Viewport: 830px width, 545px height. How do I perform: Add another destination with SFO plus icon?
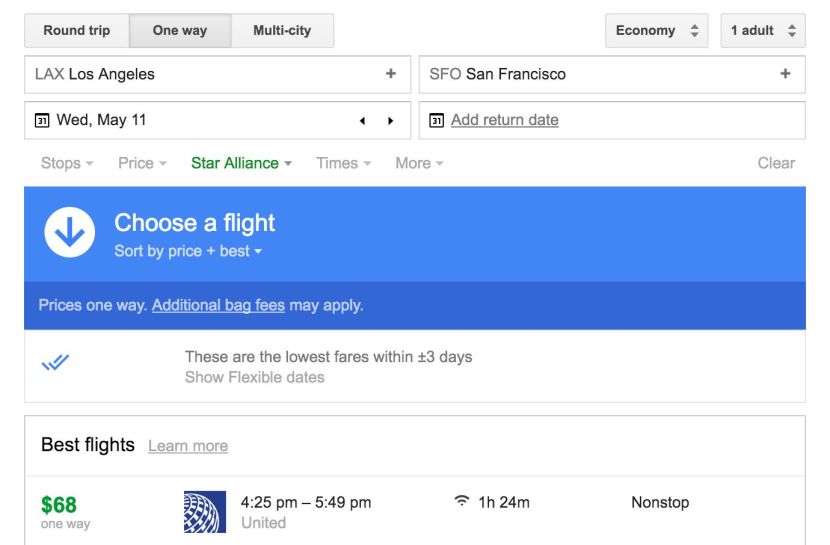pos(786,74)
